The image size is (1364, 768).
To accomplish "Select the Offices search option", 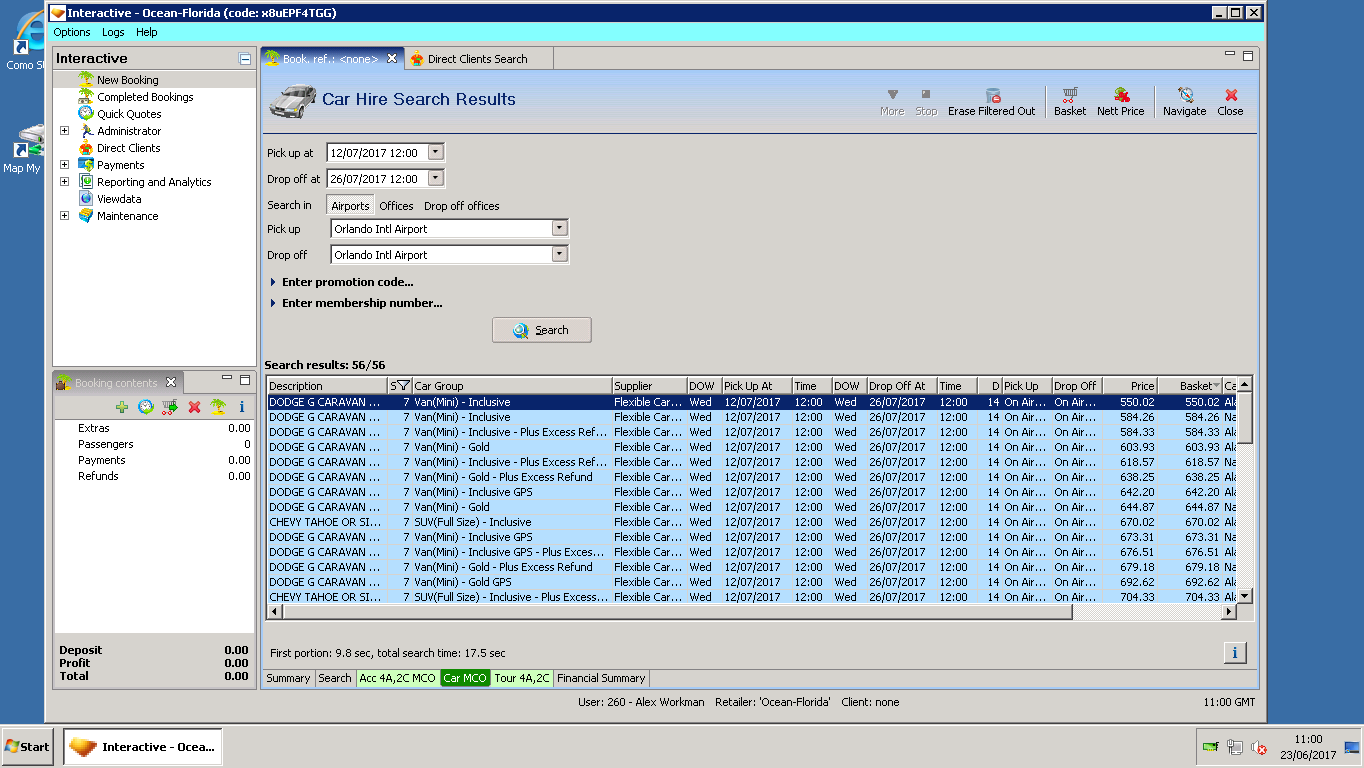I will pos(396,206).
